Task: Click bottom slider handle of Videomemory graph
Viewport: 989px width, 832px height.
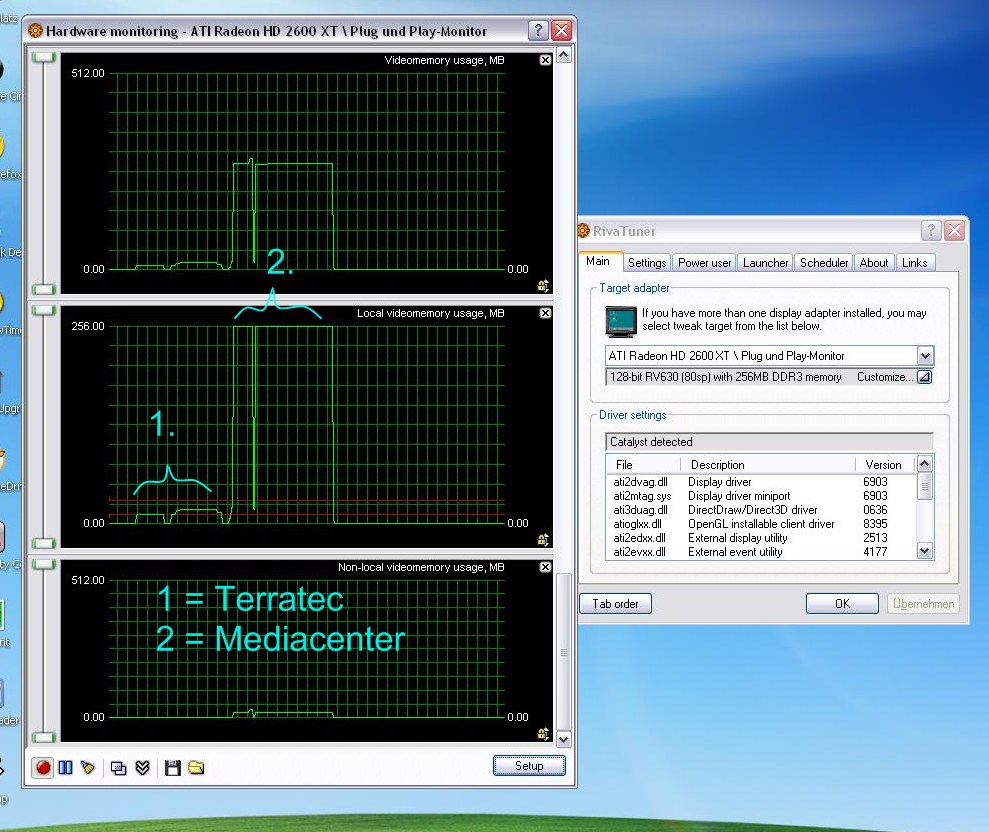Action: 44,289
